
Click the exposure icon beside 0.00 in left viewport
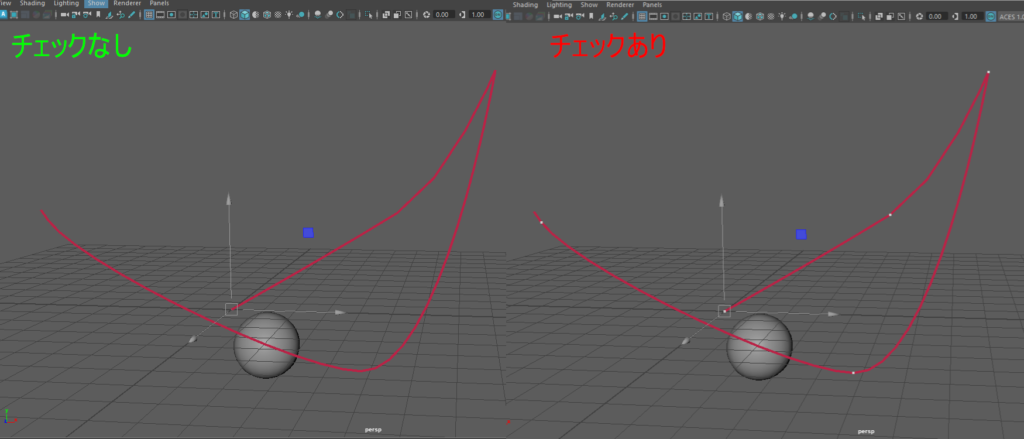coord(427,16)
